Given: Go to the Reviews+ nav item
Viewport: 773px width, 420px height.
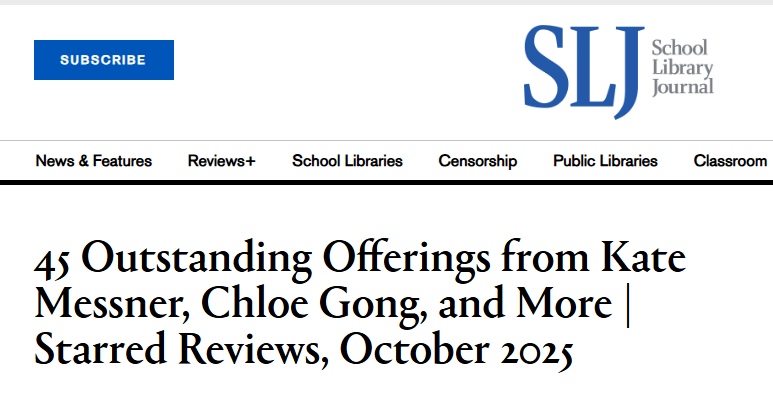Looking at the screenshot, I should (x=221, y=161).
